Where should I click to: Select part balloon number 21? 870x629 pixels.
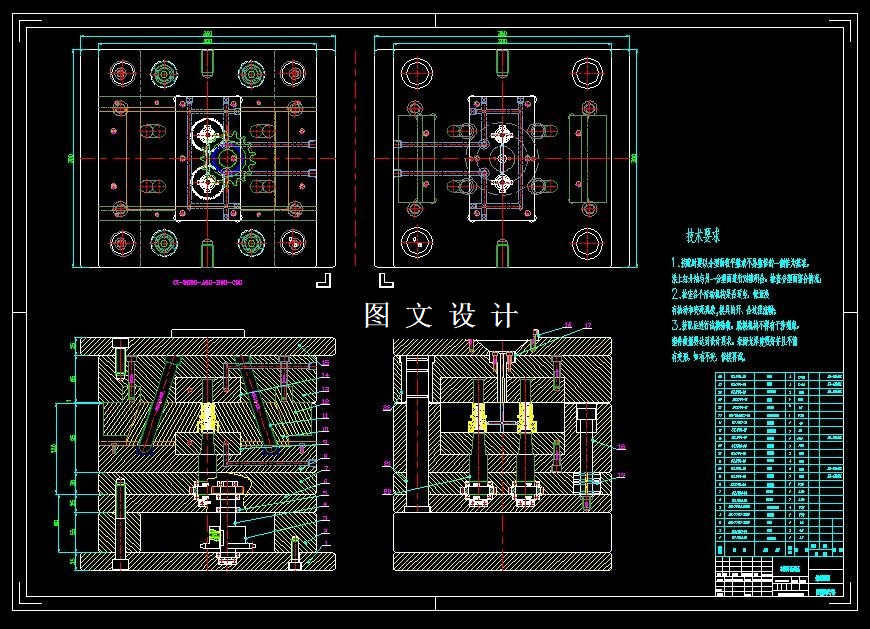(387, 463)
